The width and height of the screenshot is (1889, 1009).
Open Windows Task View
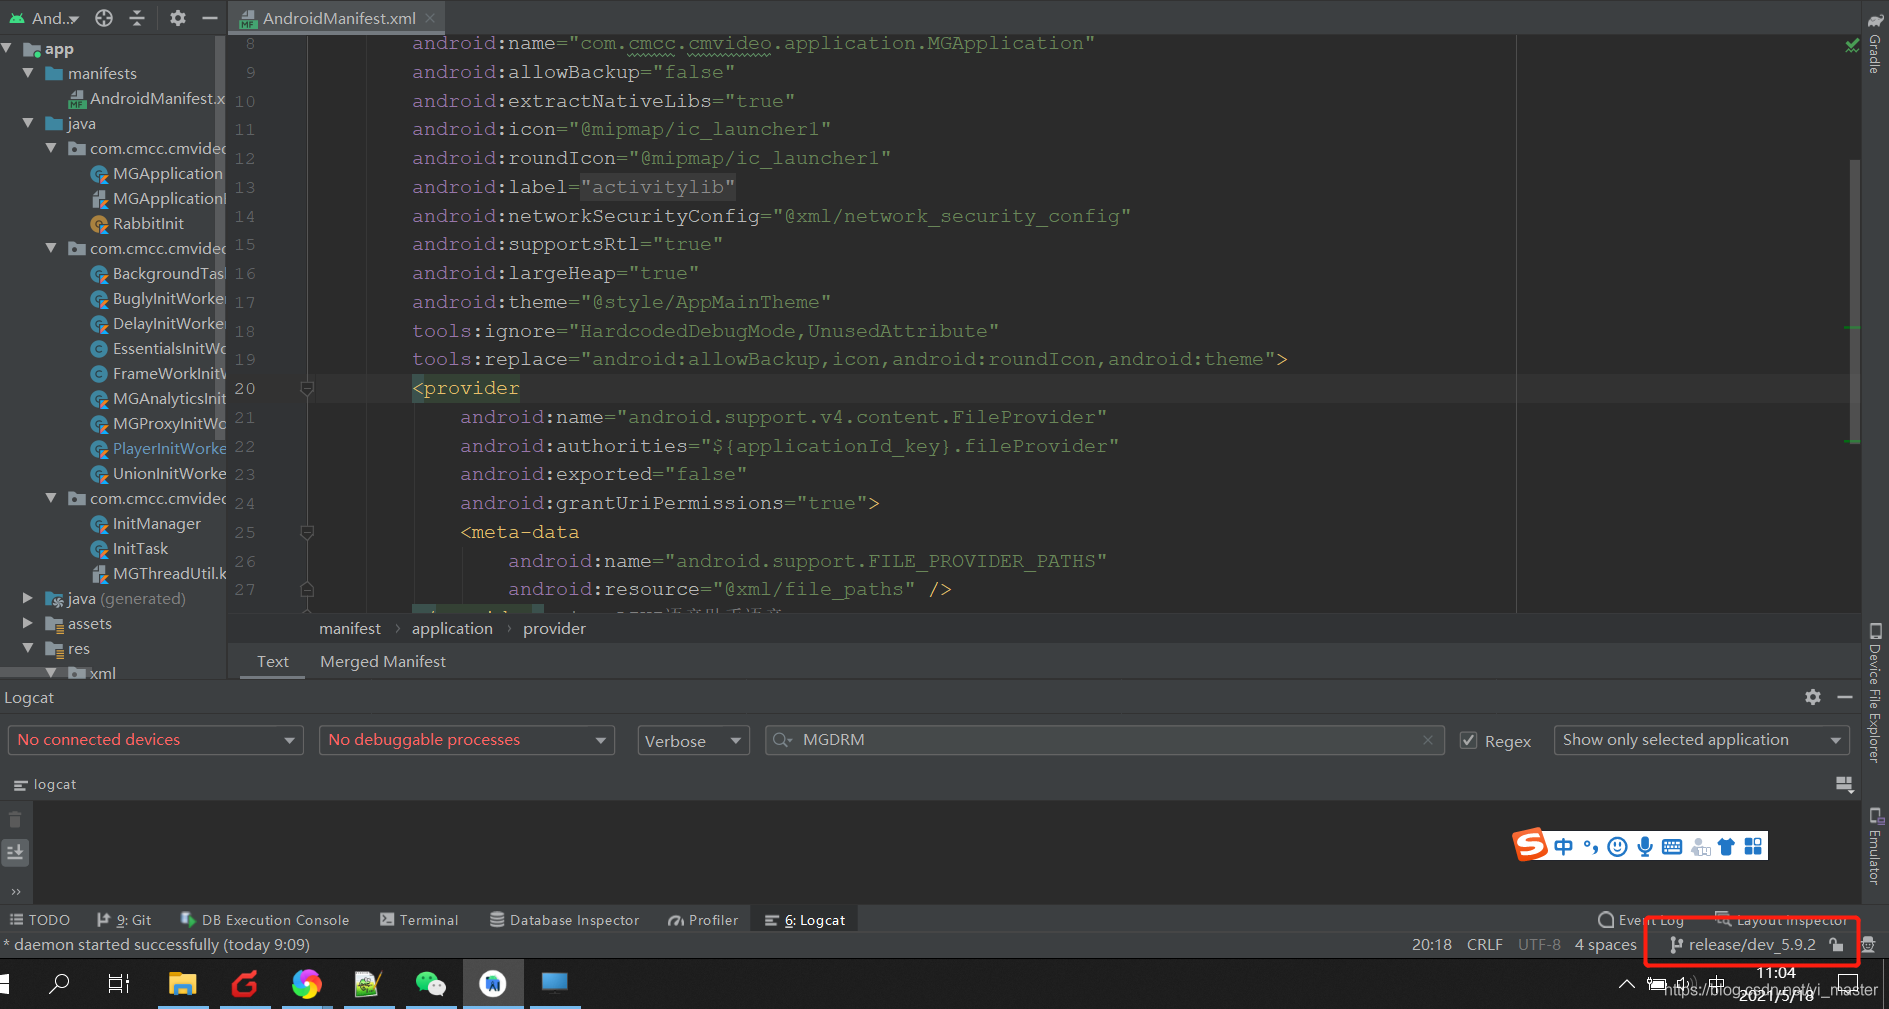click(x=119, y=984)
